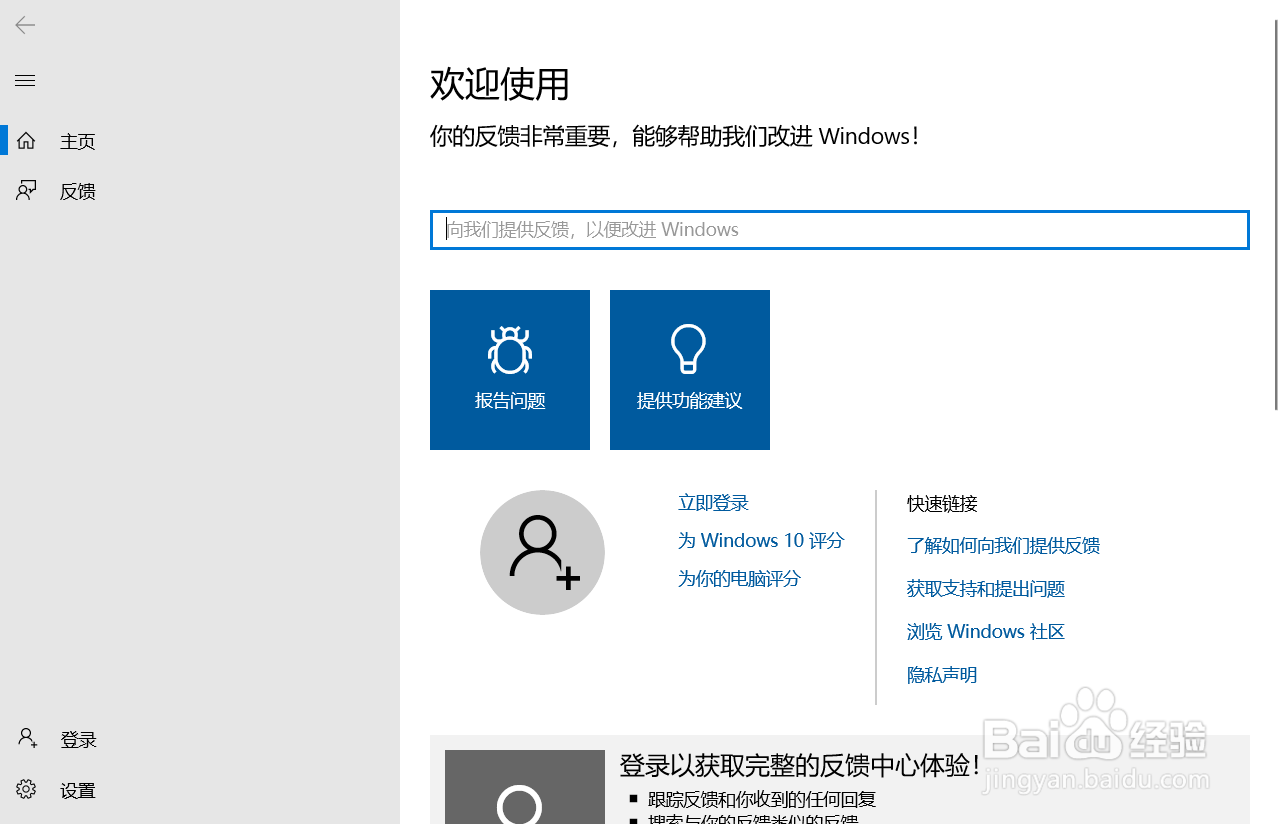The image size is (1280, 824).
Task: Click the lightbulb icon on 提供功能建议 tile
Action: tap(689, 349)
